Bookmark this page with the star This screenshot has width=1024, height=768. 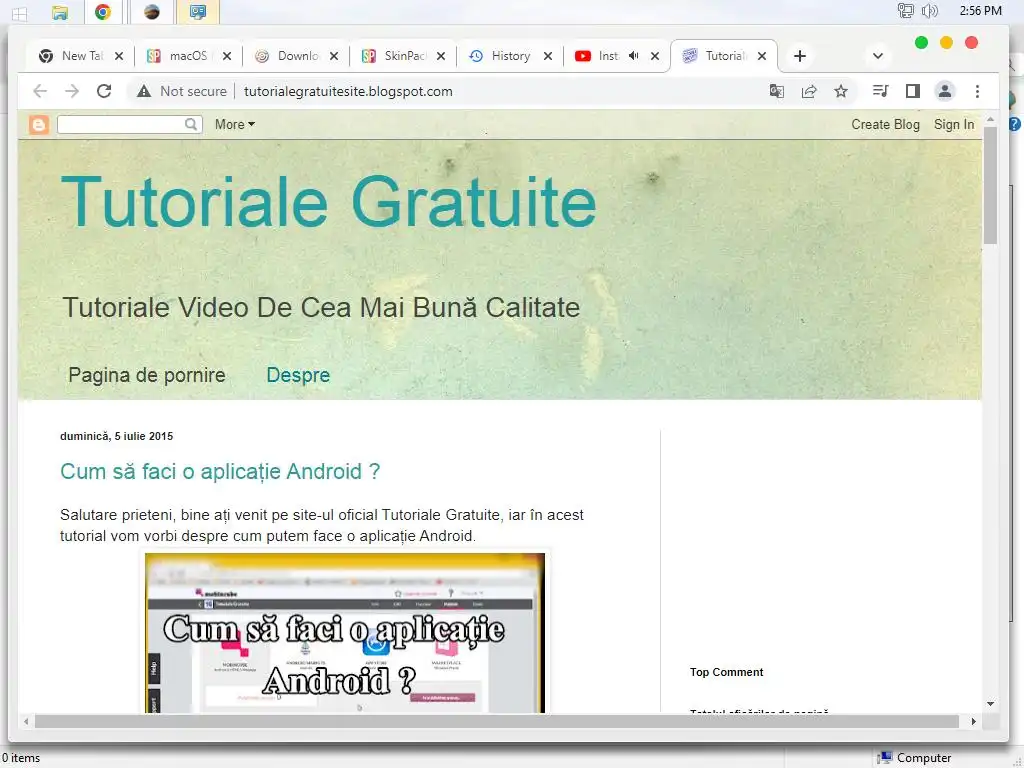[841, 91]
